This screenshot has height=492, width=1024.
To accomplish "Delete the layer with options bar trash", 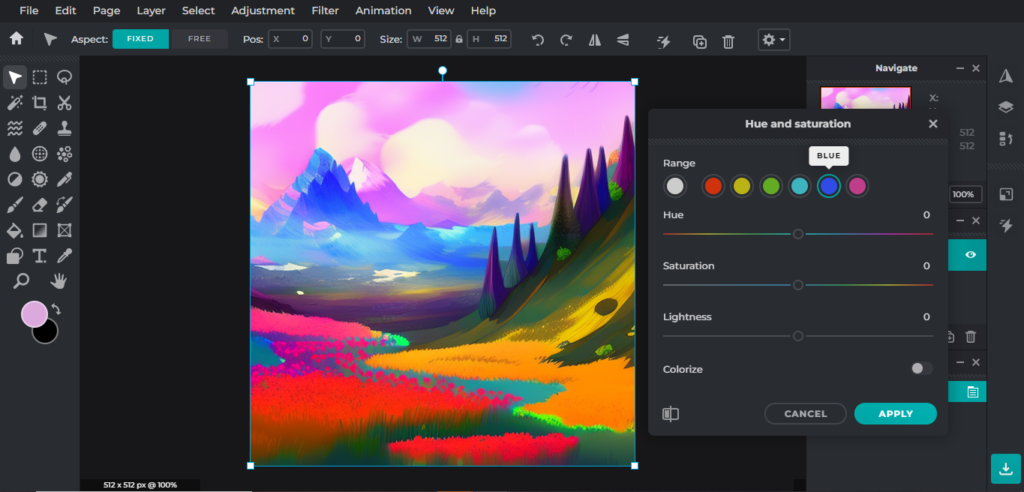I will click(728, 41).
